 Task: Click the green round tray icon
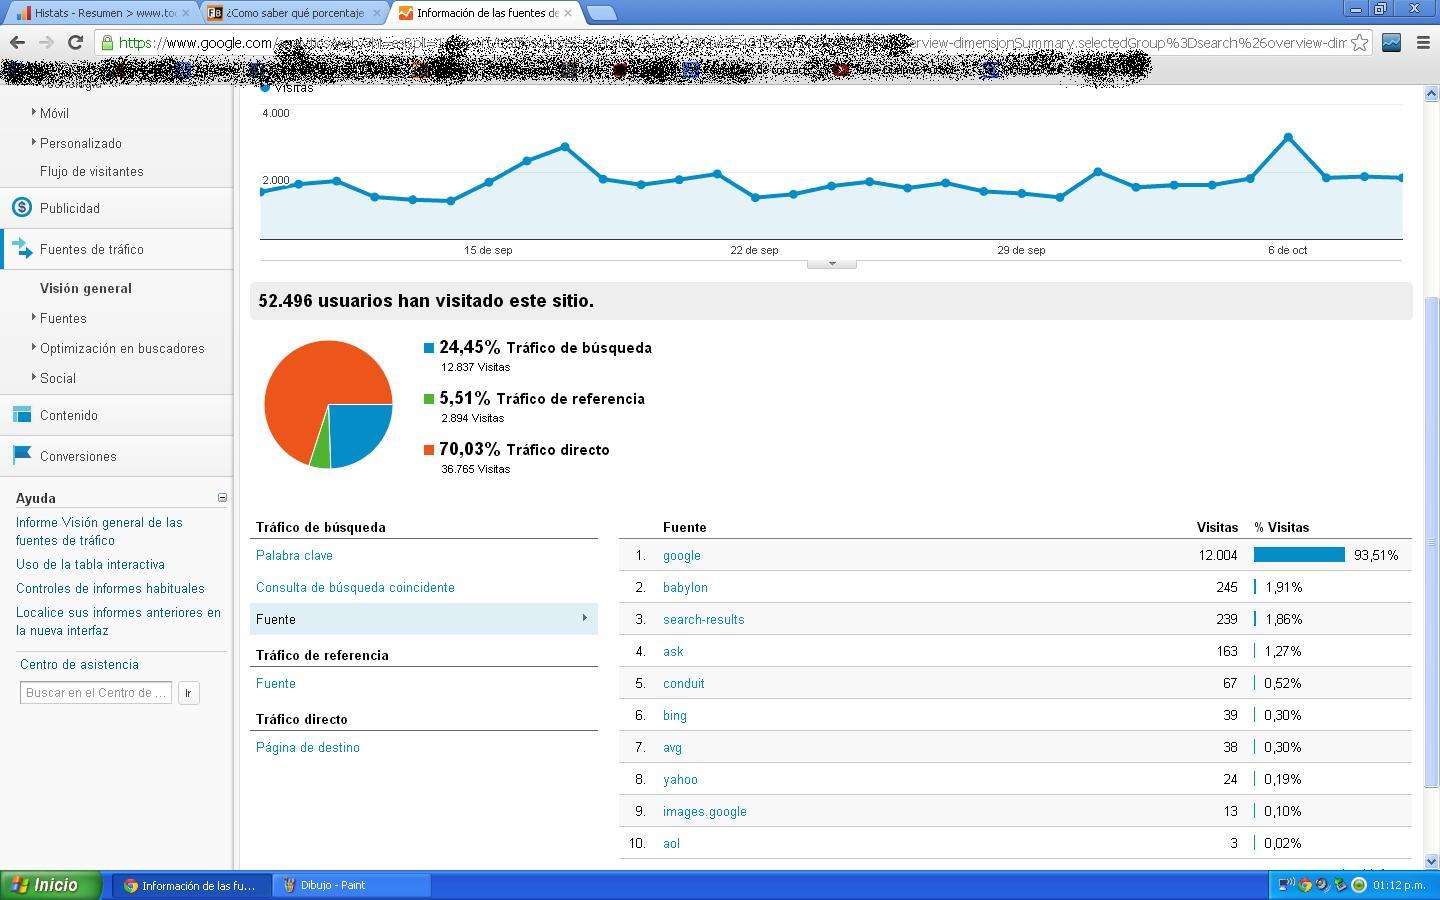pyautogui.click(x=1359, y=885)
